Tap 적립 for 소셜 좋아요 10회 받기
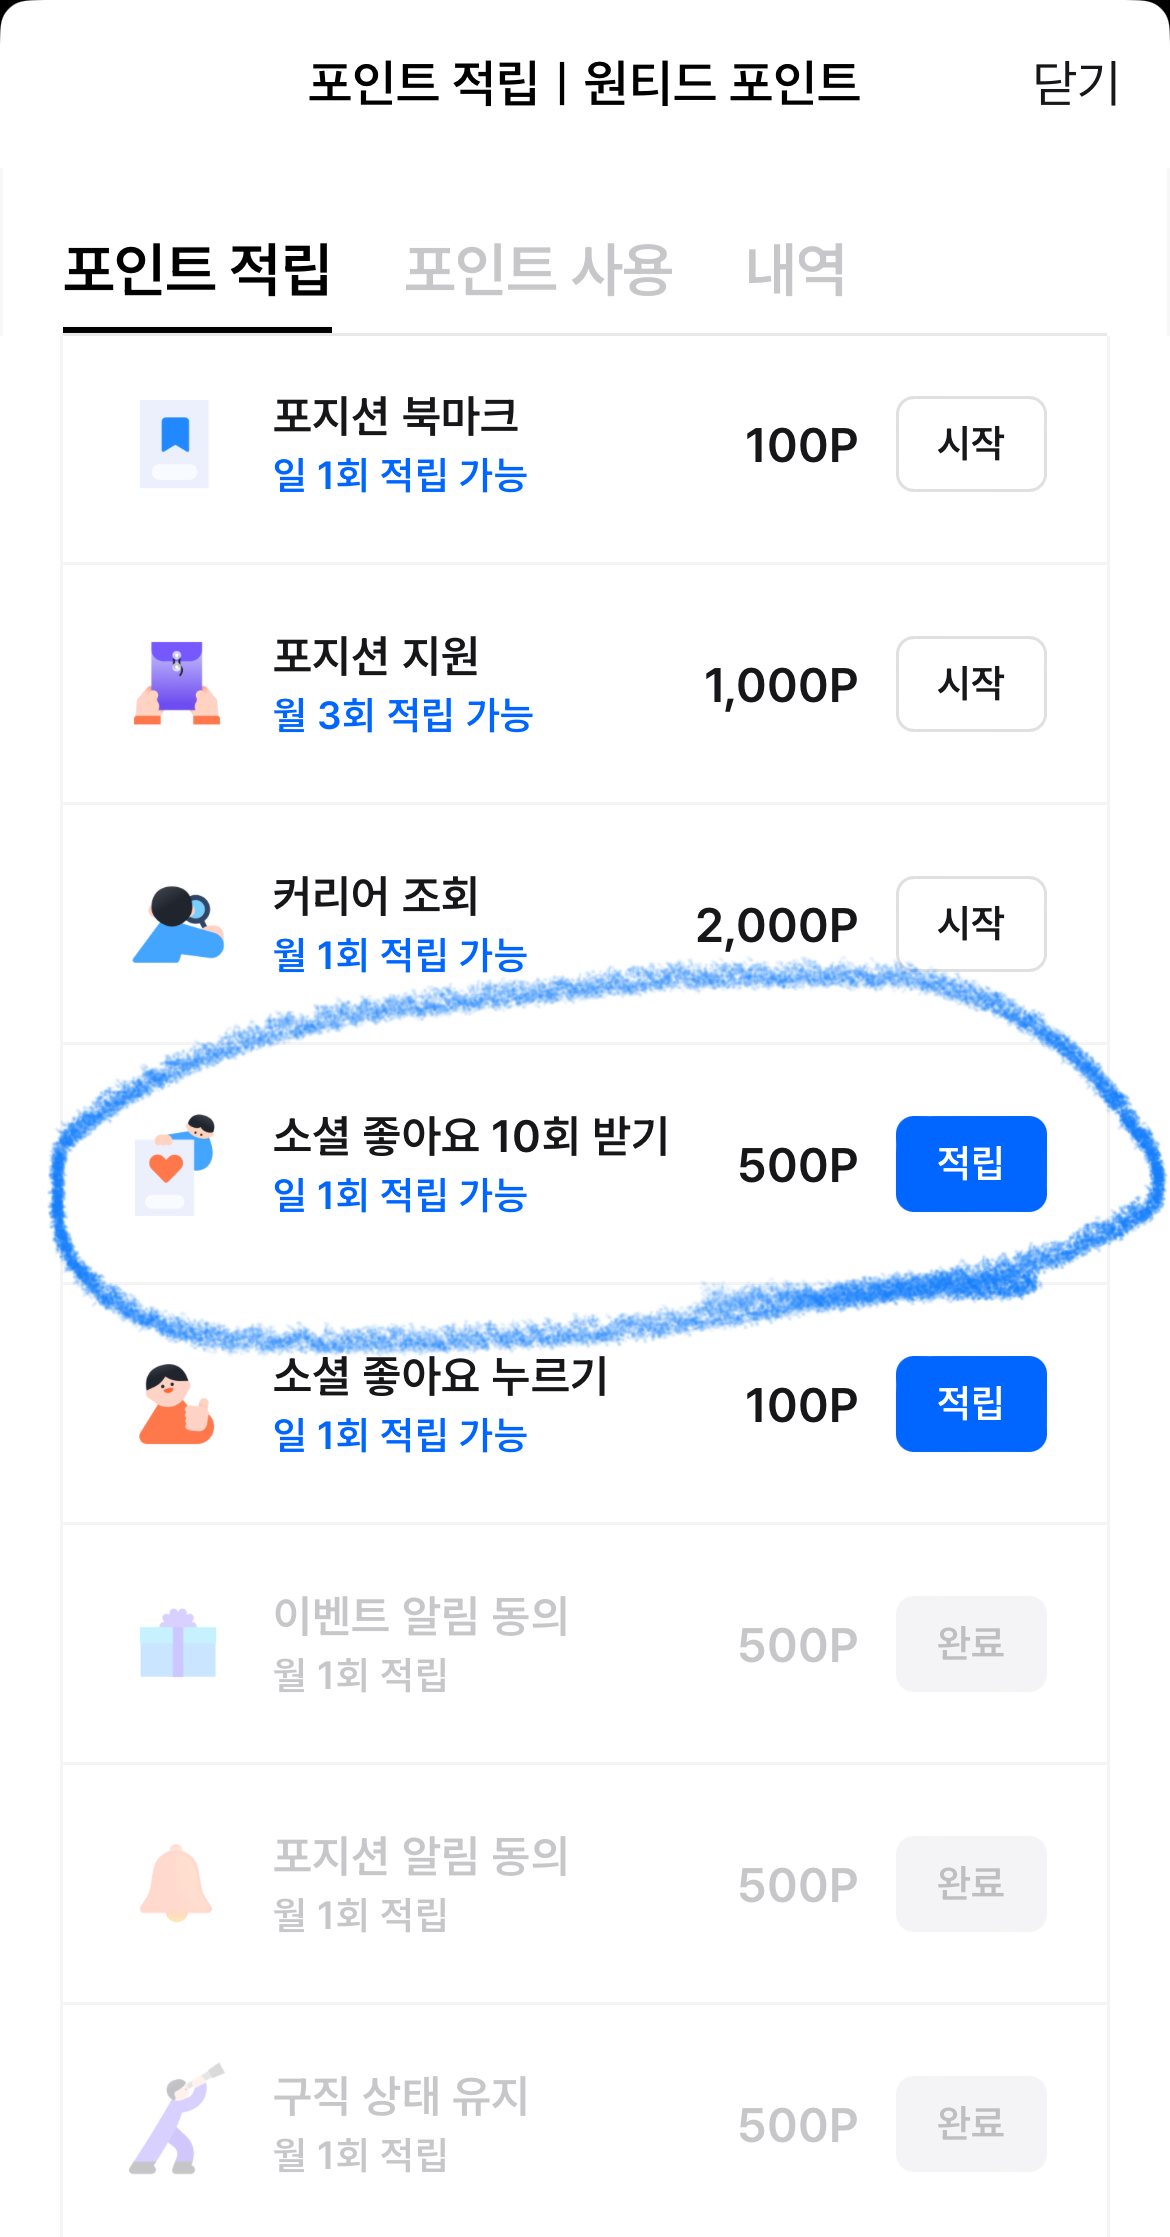Image resolution: width=1170 pixels, height=2237 pixels. coord(970,1164)
